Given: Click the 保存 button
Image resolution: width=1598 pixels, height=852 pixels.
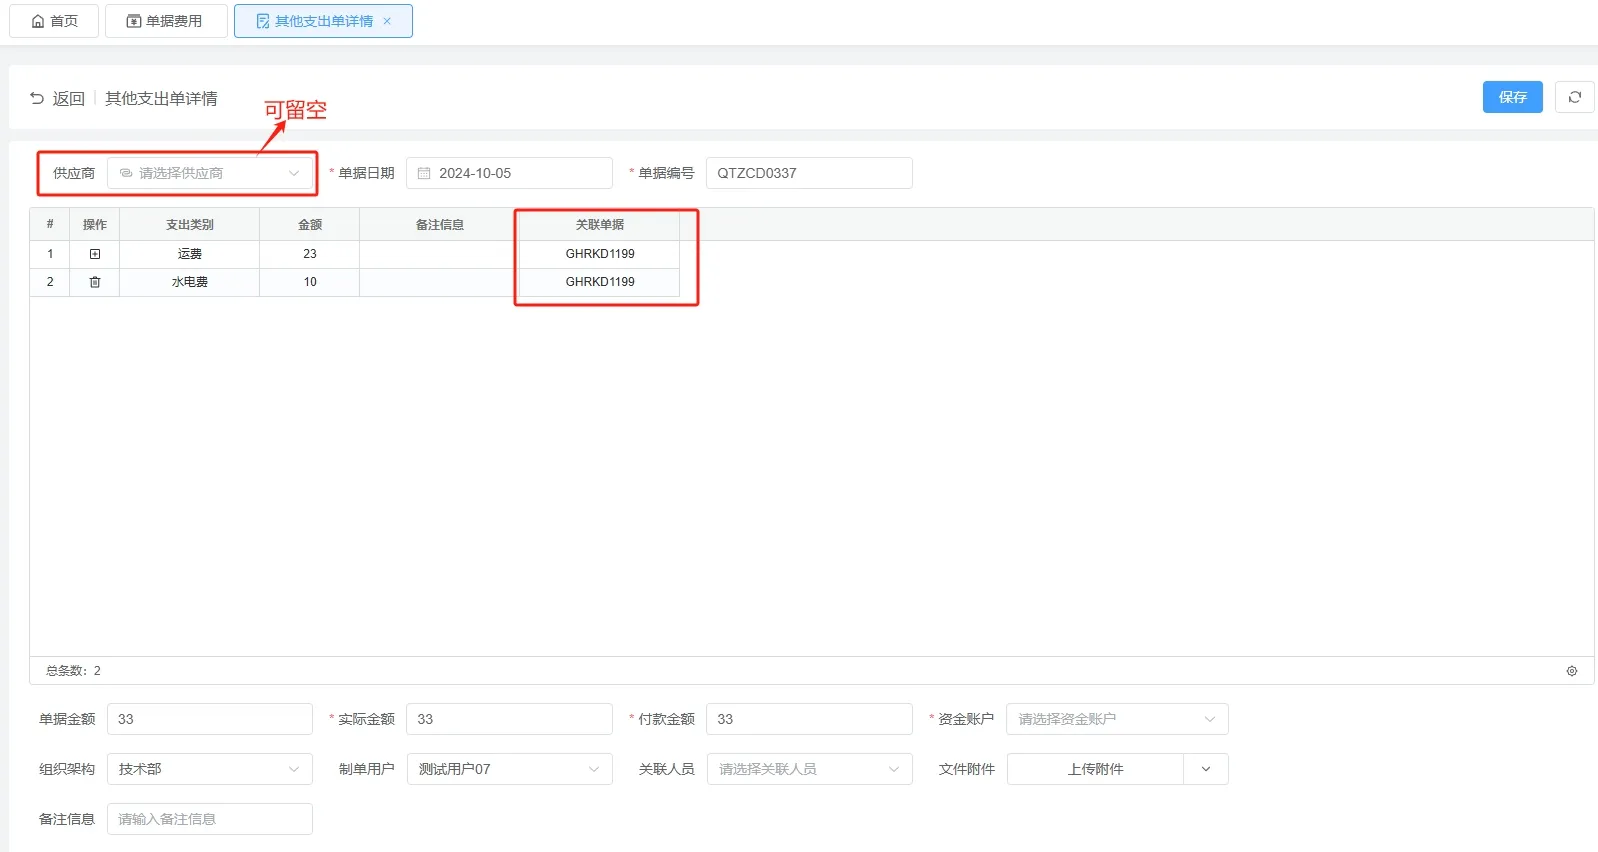Looking at the screenshot, I should tap(1513, 97).
